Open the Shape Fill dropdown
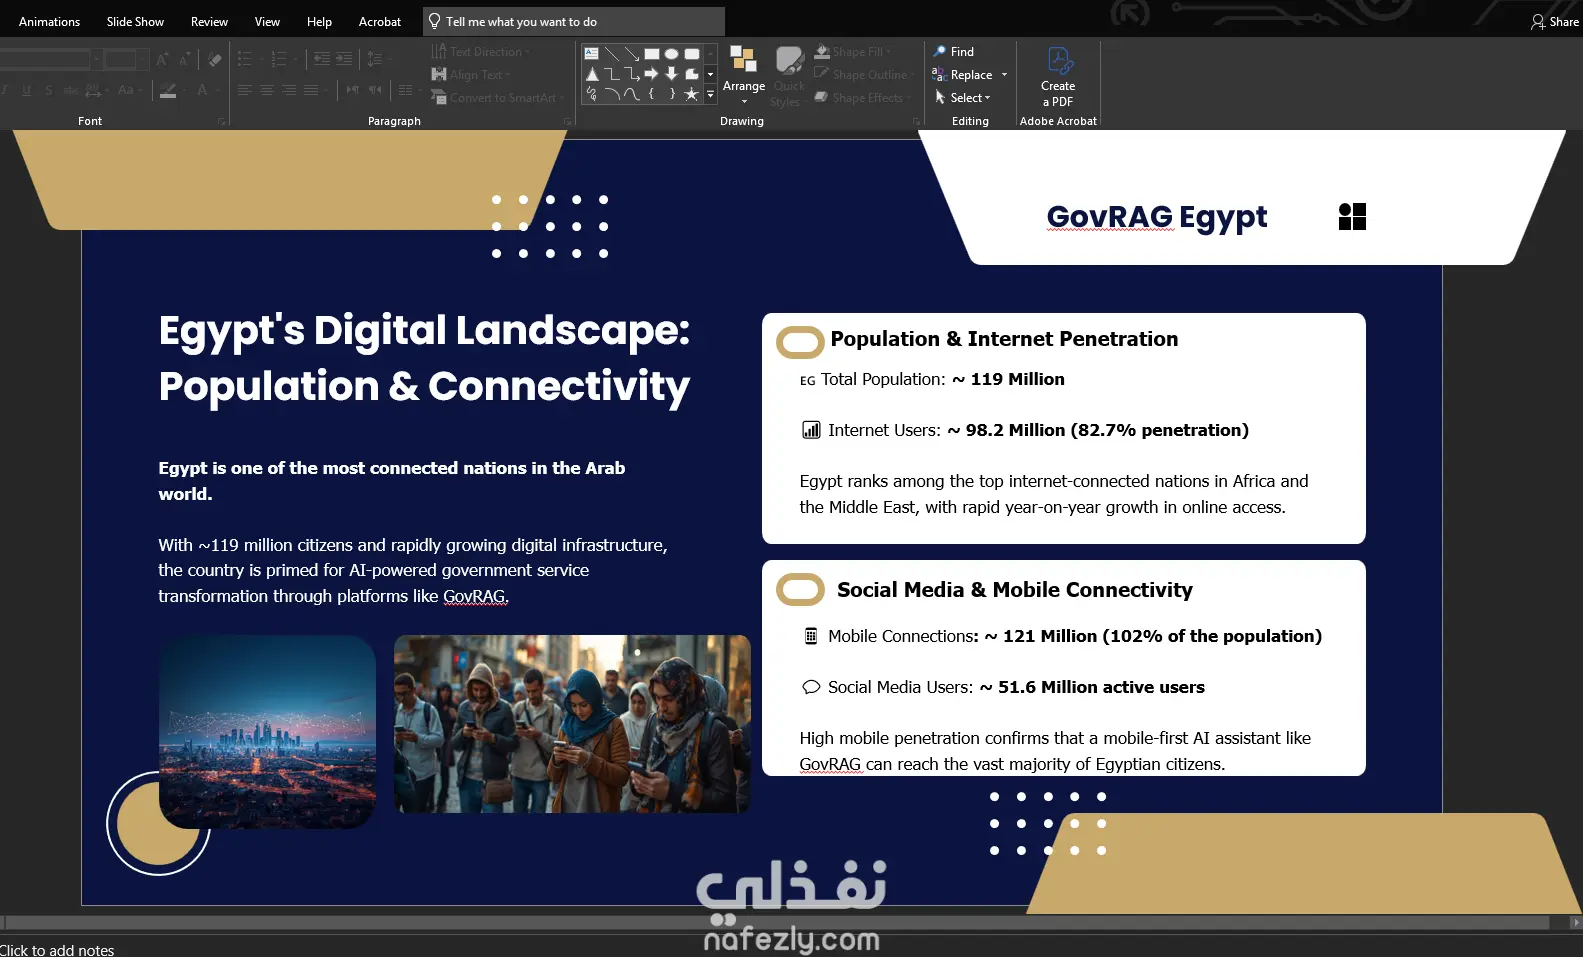1583x957 pixels. [852, 52]
